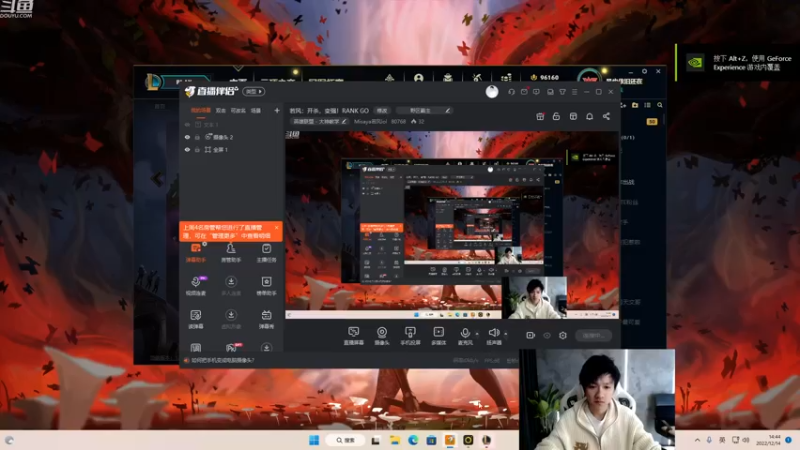Expand the speaker options arrow
This screenshot has width=800, height=450.
pos(506,334)
